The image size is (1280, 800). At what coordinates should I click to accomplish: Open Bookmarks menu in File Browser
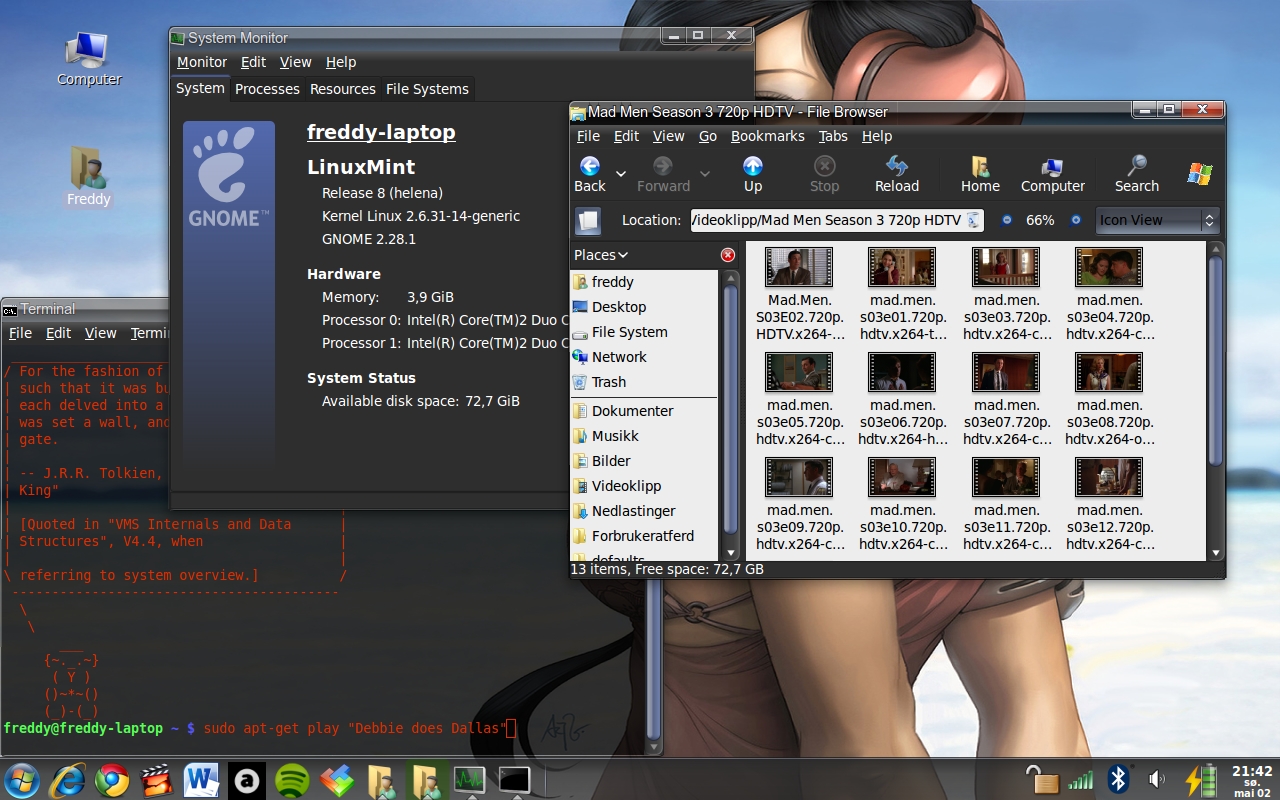point(767,136)
